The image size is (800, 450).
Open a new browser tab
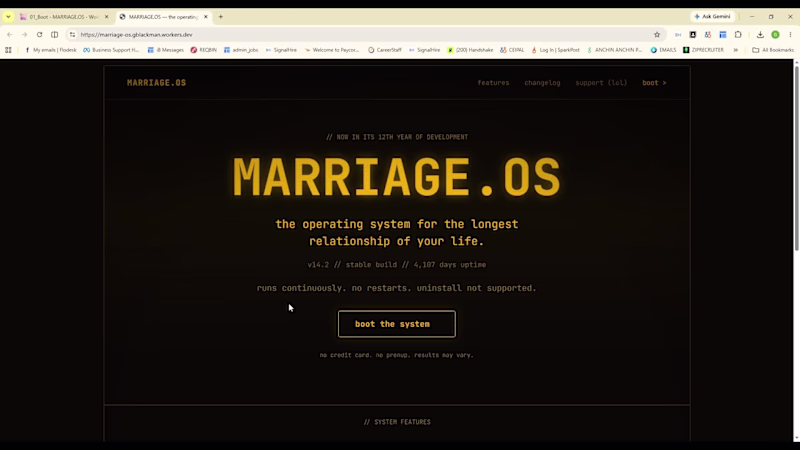pyautogui.click(x=221, y=17)
